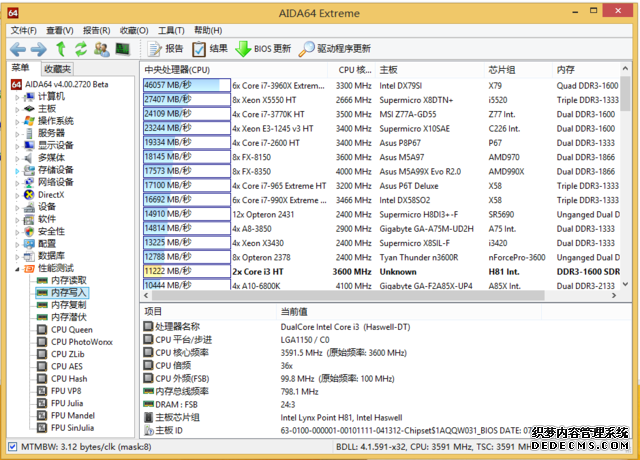Screen dimensions: 640x460
Task: Open the 内存复制 benchmark
Action: tap(62, 305)
